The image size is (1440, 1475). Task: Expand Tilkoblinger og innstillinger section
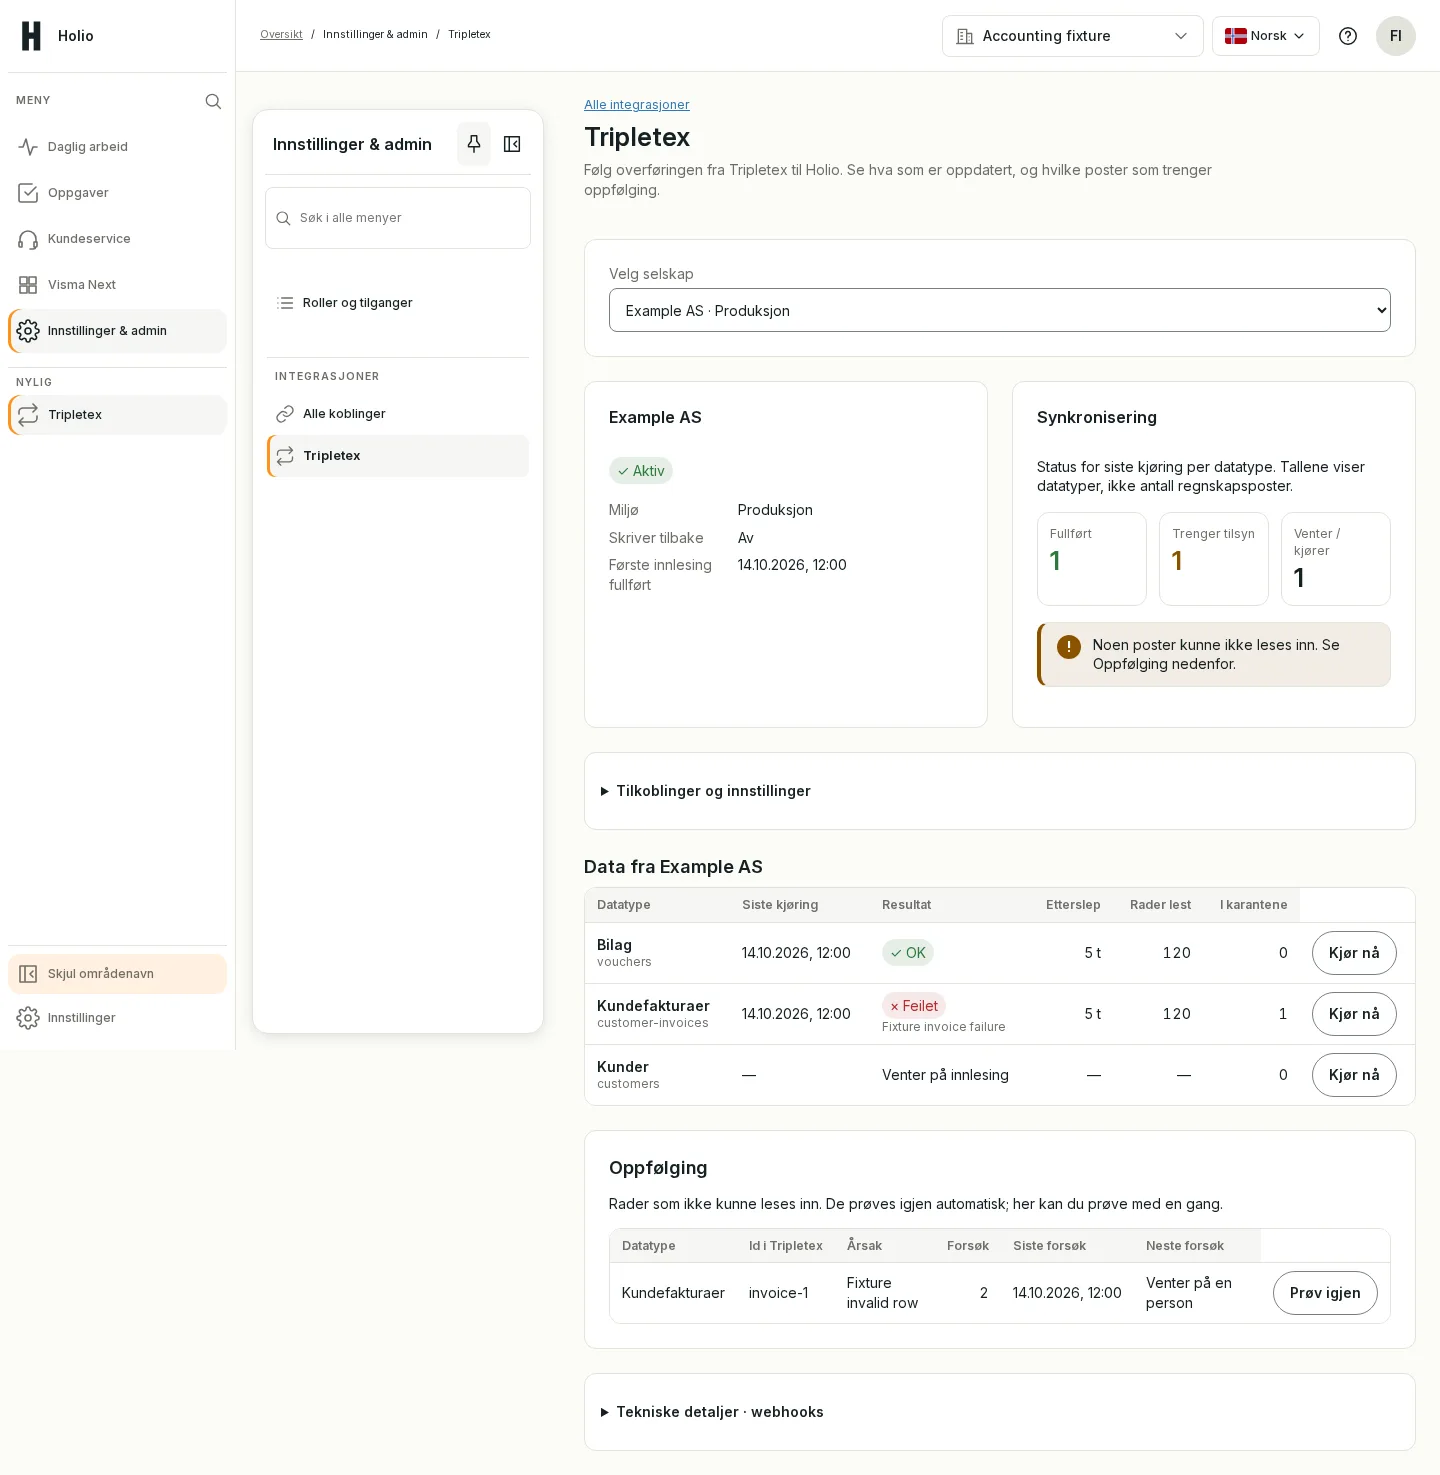point(1000,791)
